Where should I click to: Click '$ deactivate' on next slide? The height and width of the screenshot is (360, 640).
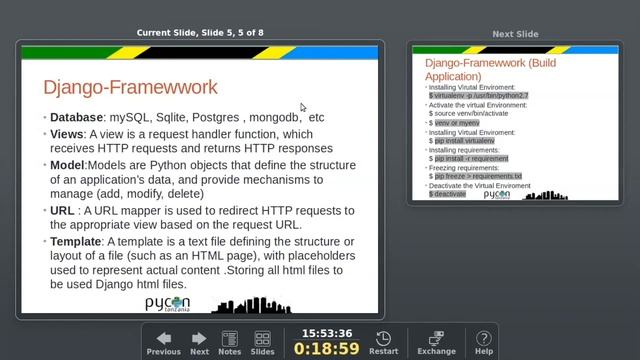point(447,194)
